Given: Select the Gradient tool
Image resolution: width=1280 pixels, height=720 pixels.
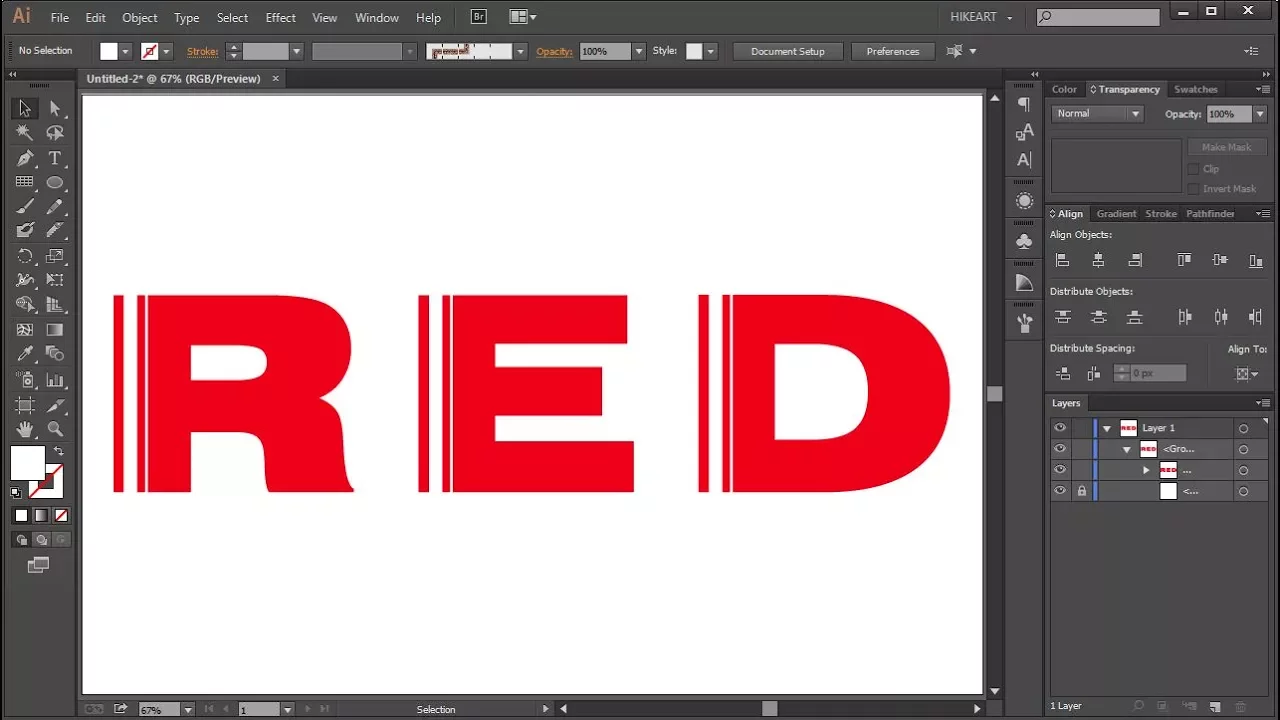Looking at the screenshot, I should pyautogui.click(x=55, y=330).
